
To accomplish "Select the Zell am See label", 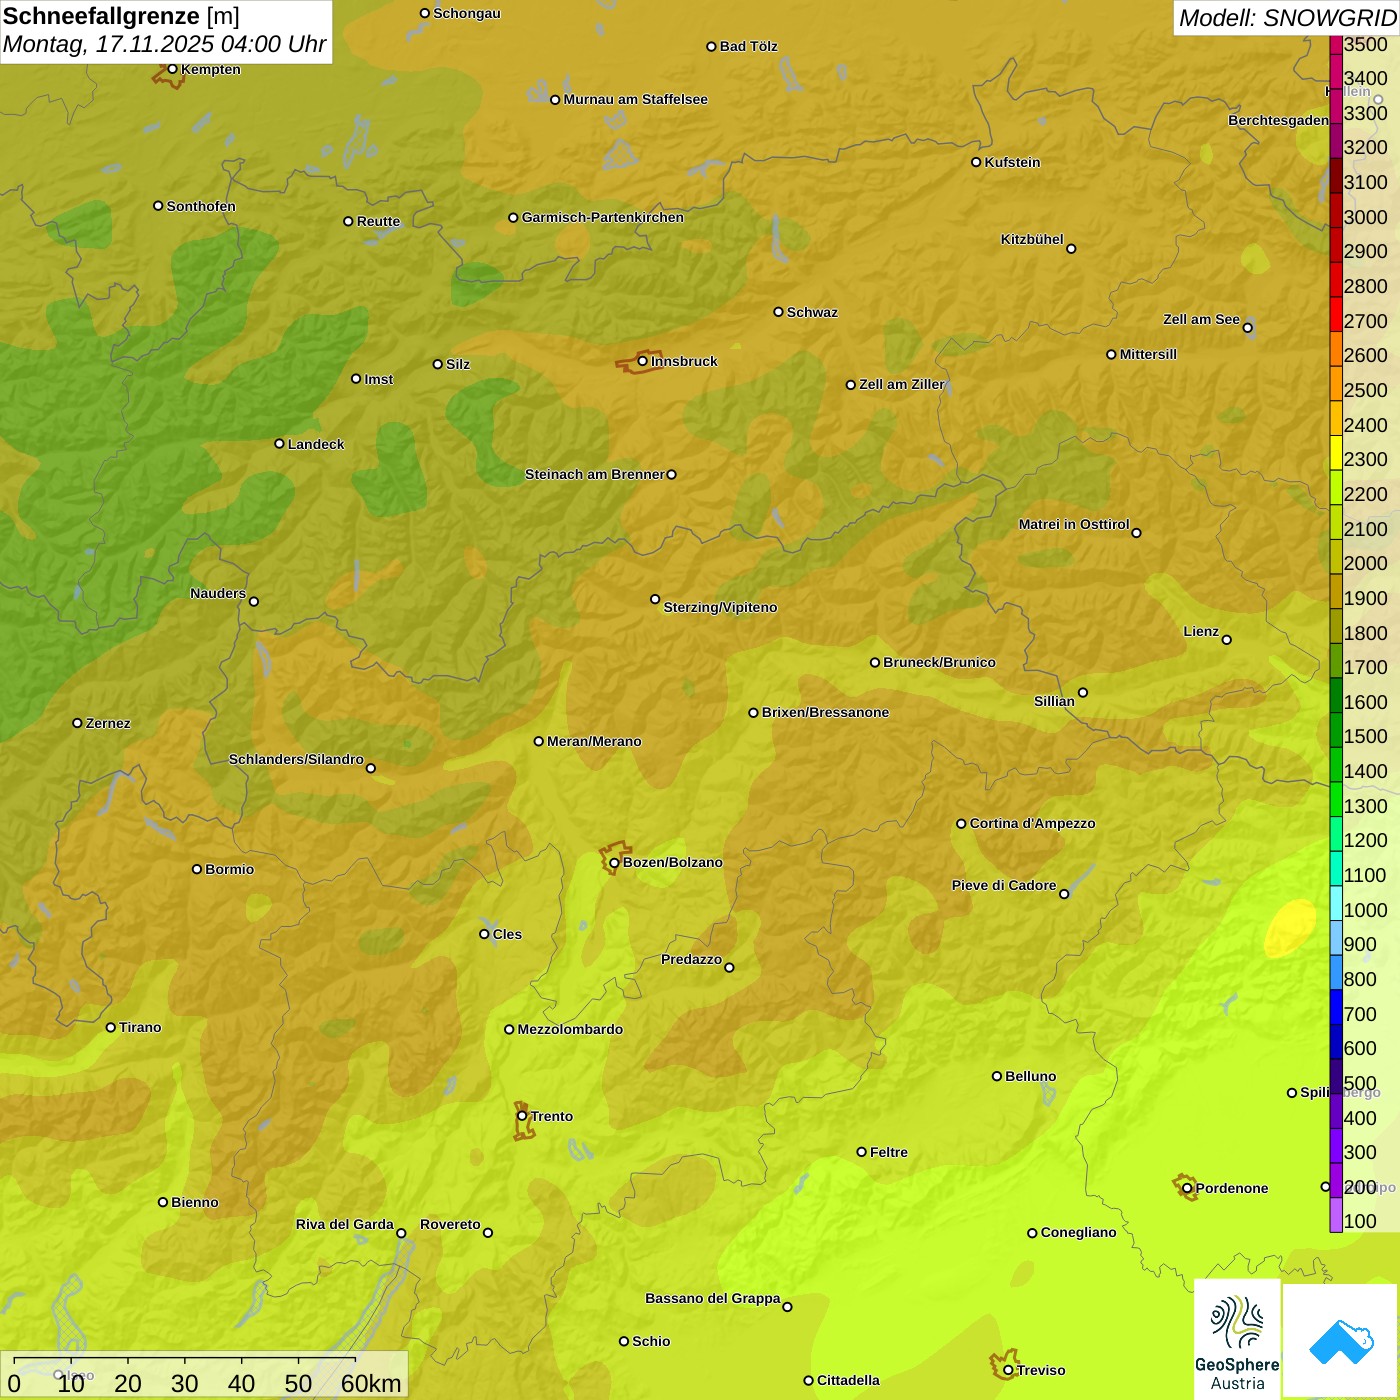I will pyautogui.click(x=1201, y=319).
